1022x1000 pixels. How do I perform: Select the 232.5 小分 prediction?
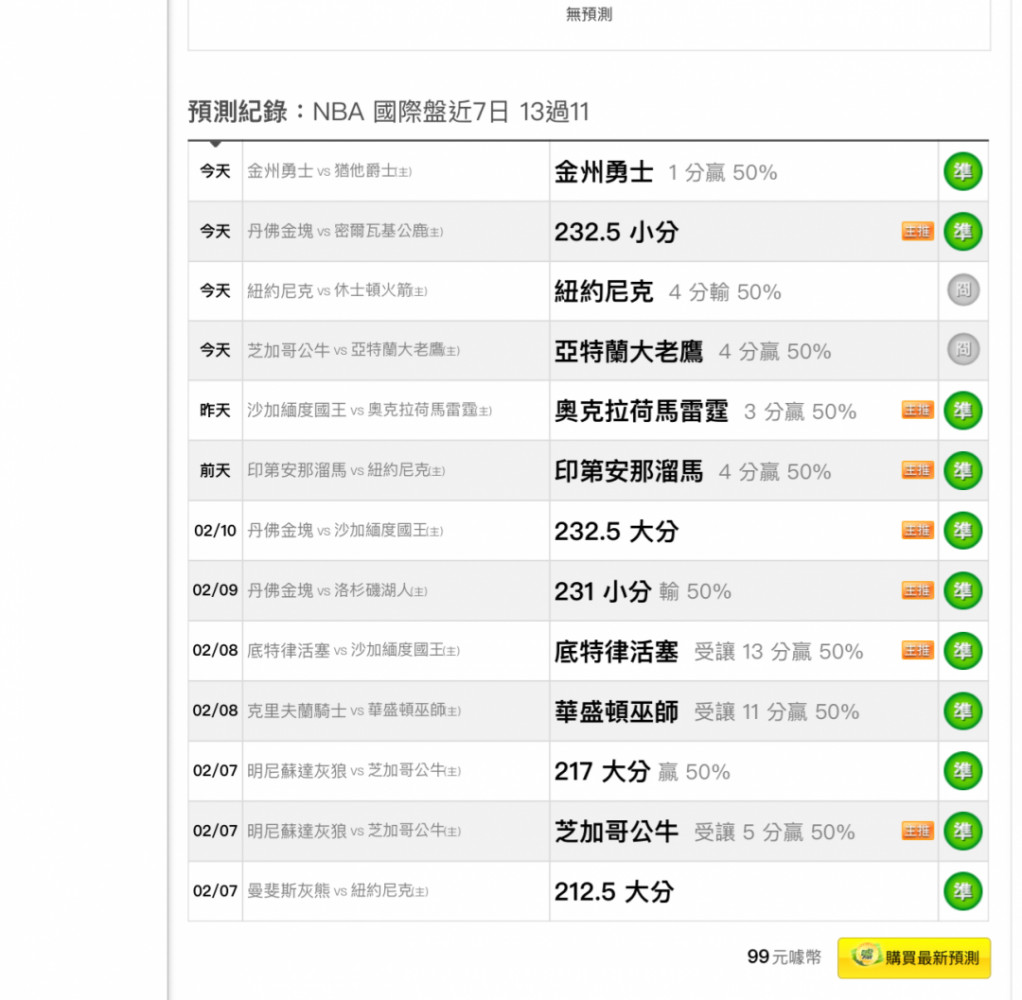click(x=617, y=233)
